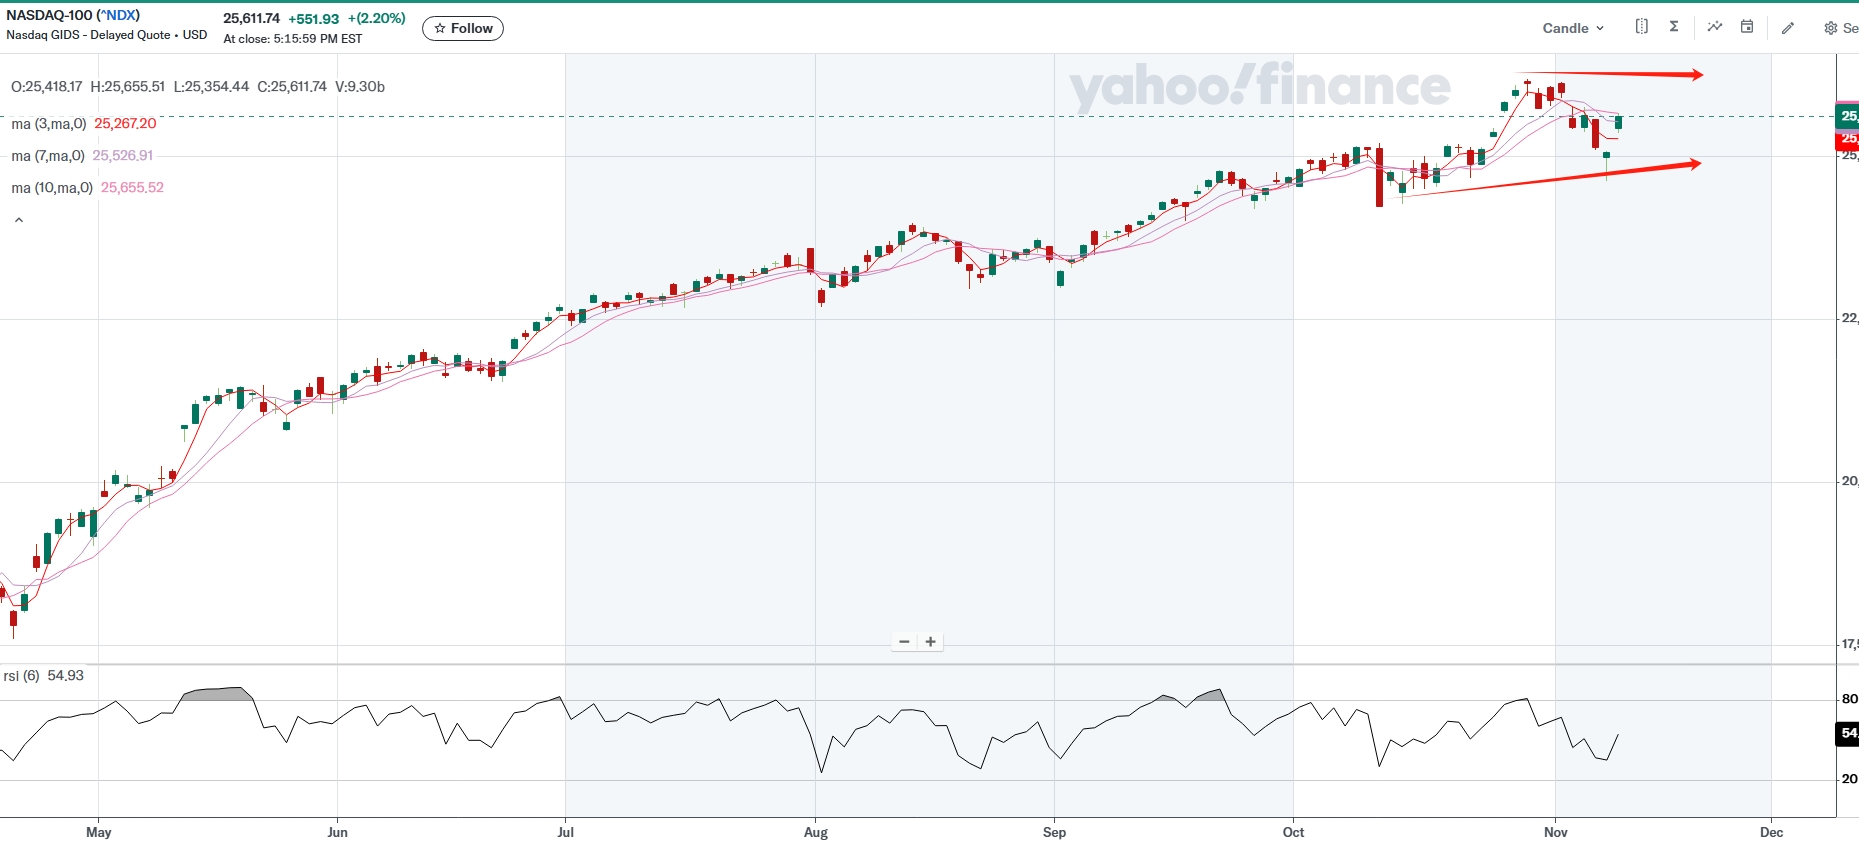Select the ma (10,ma,0) indicator label

(52, 188)
